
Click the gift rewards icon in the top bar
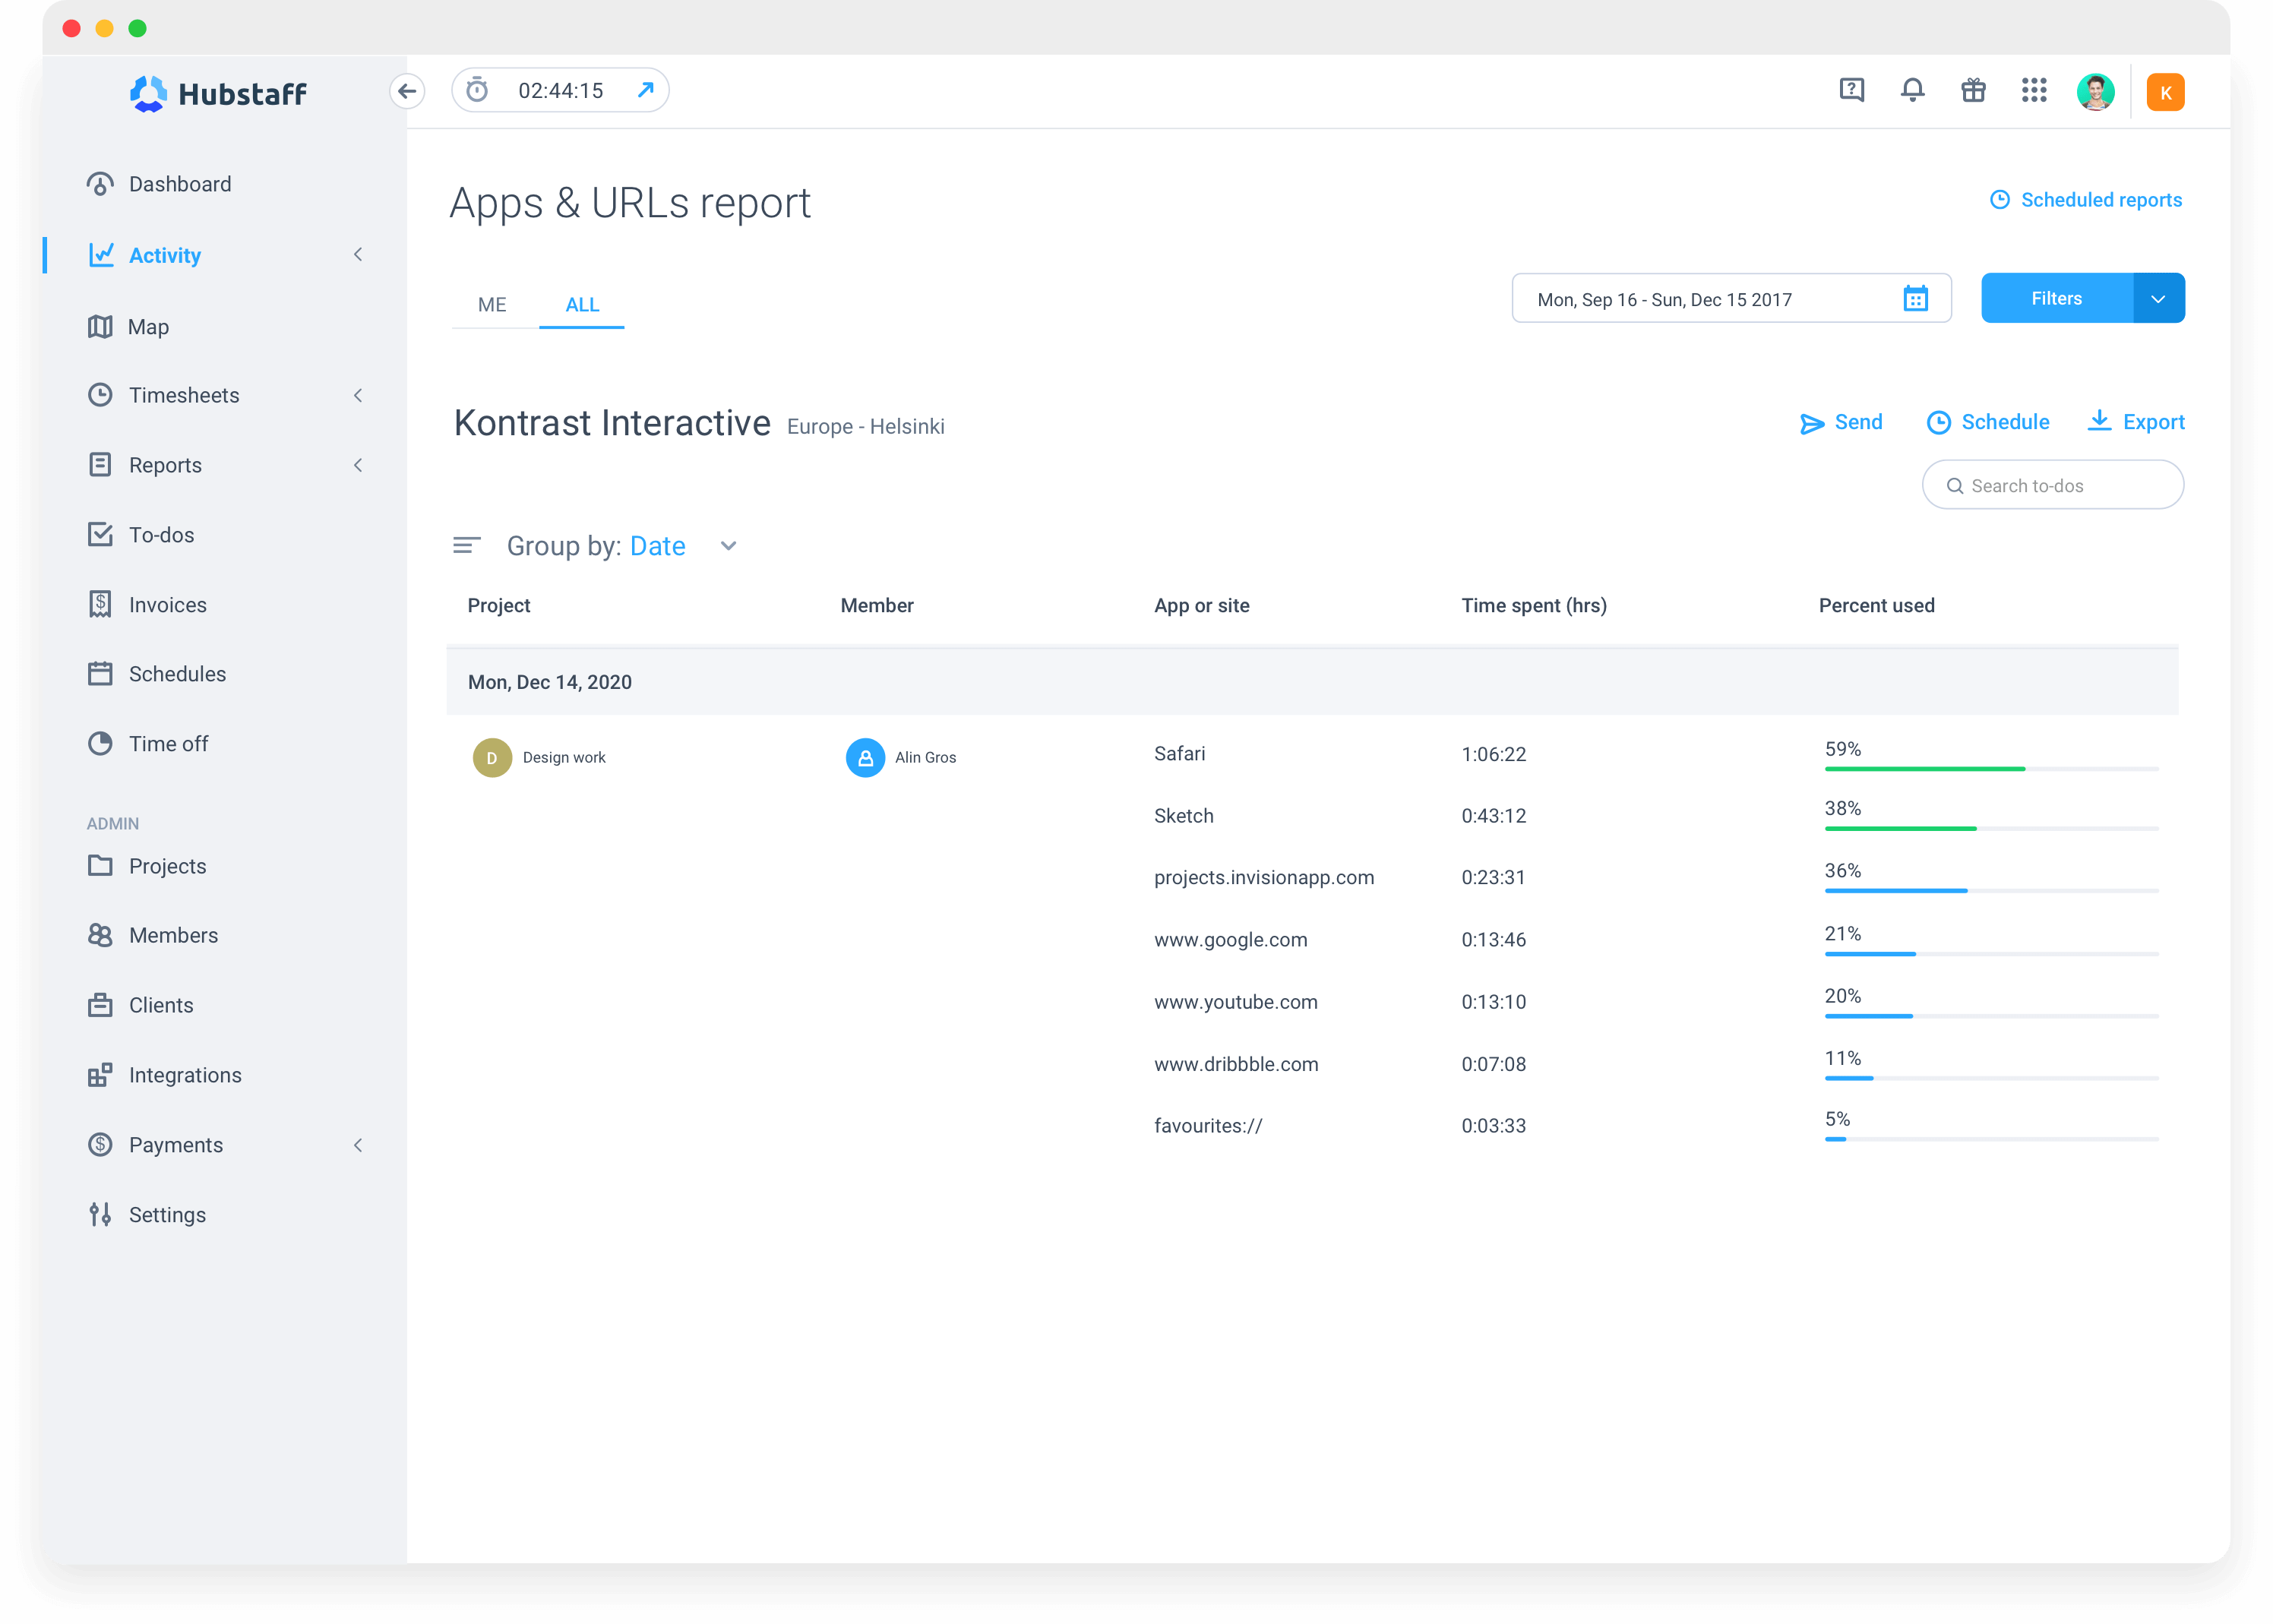point(1973,90)
